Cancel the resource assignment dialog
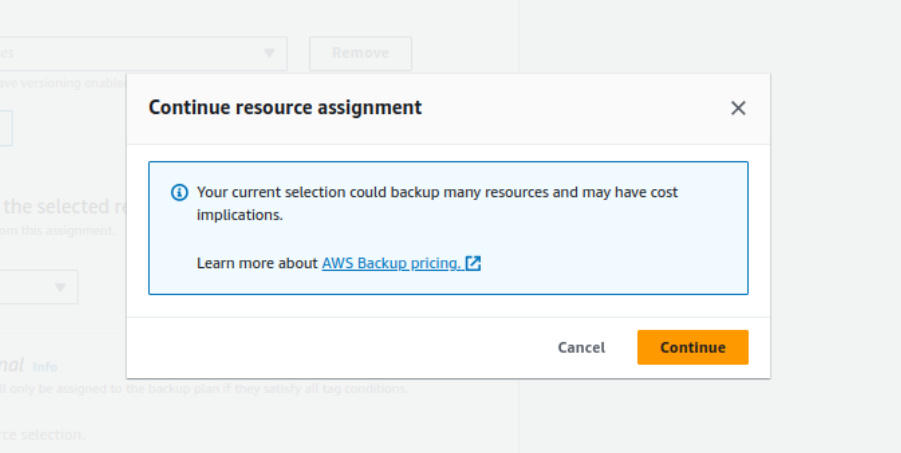The image size is (901, 453). tap(581, 347)
